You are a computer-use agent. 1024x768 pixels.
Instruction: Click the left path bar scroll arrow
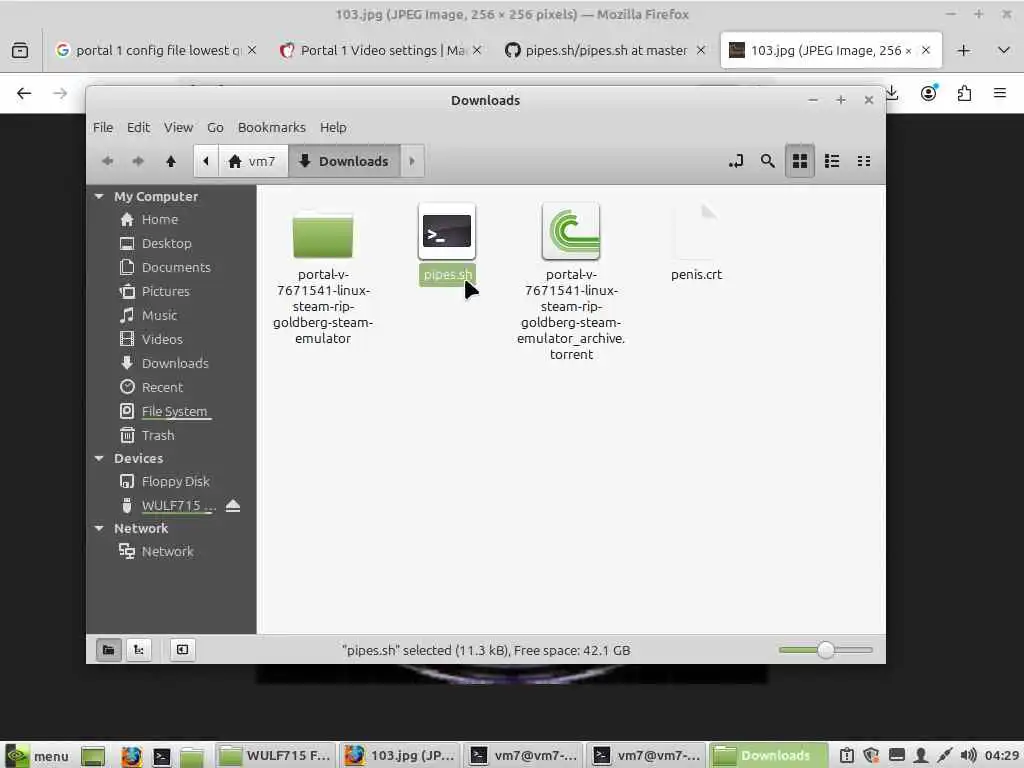click(x=206, y=161)
